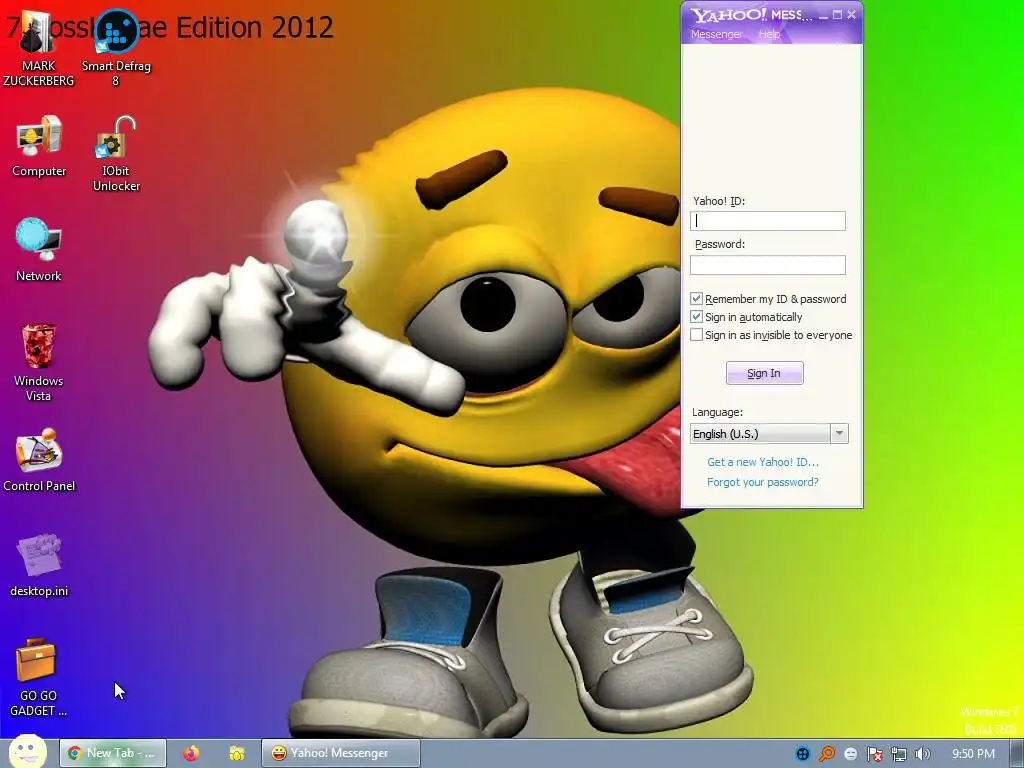This screenshot has width=1024, height=768.
Task: Select the GO GO GADGET briefcase icon
Action: 39,678
